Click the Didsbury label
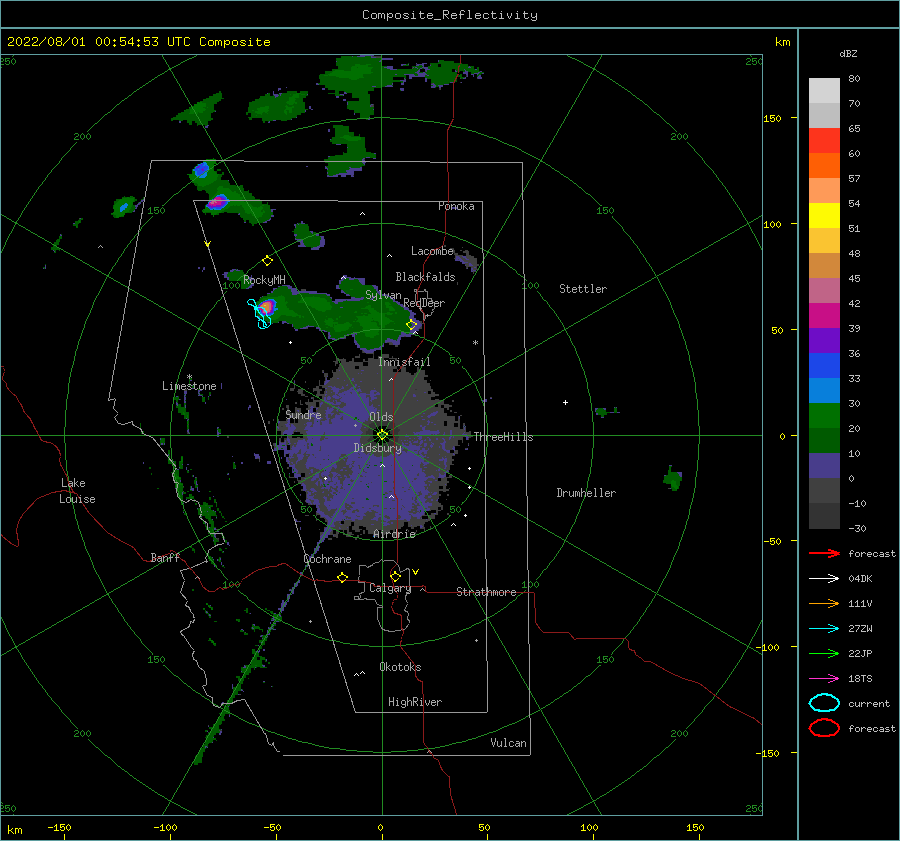 pos(377,448)
